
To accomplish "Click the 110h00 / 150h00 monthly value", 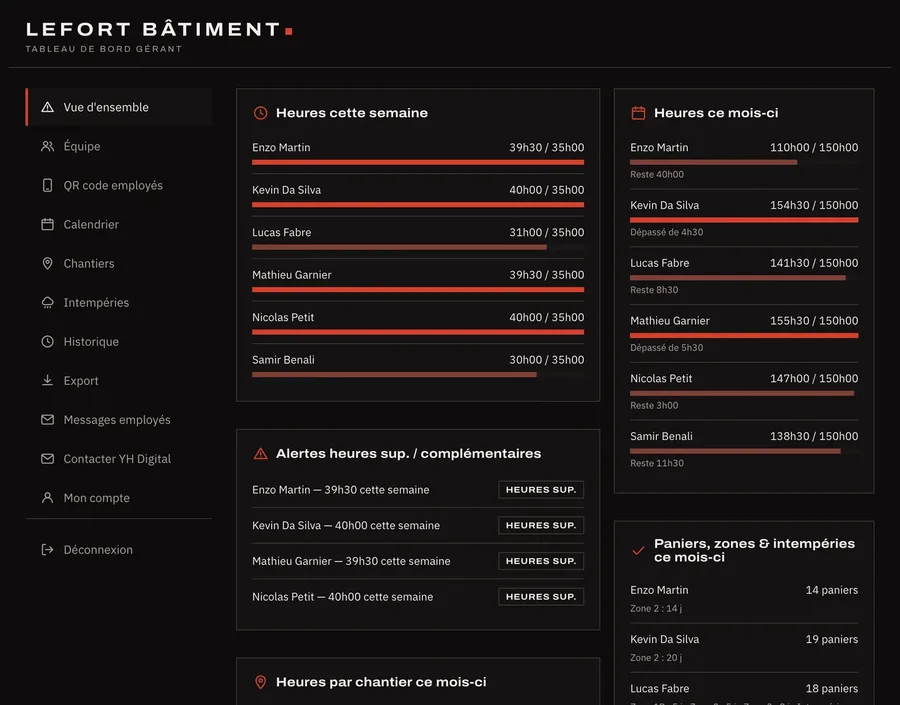I will point(814,148).
